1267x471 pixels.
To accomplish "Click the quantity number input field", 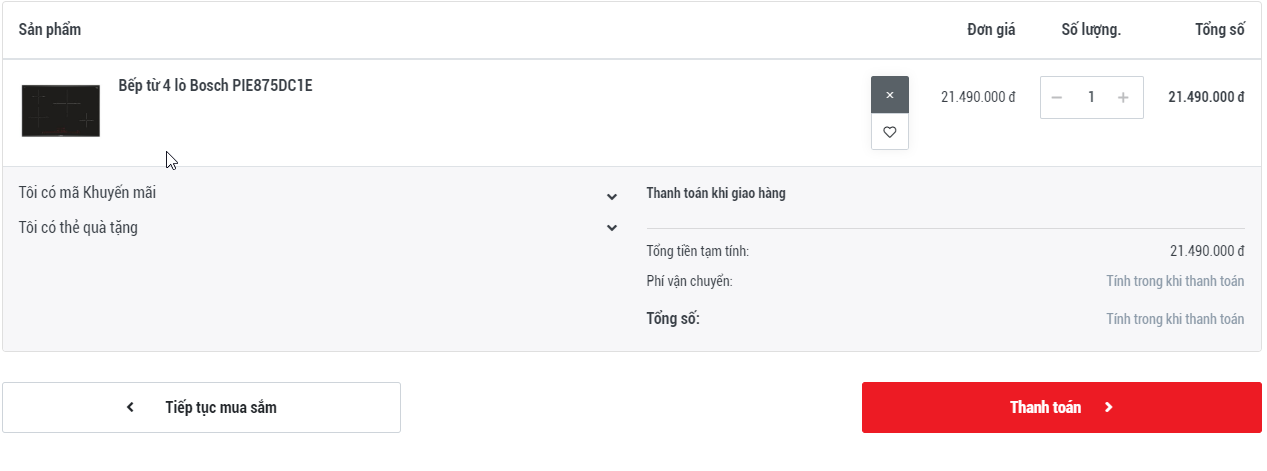I will 1091,98.
